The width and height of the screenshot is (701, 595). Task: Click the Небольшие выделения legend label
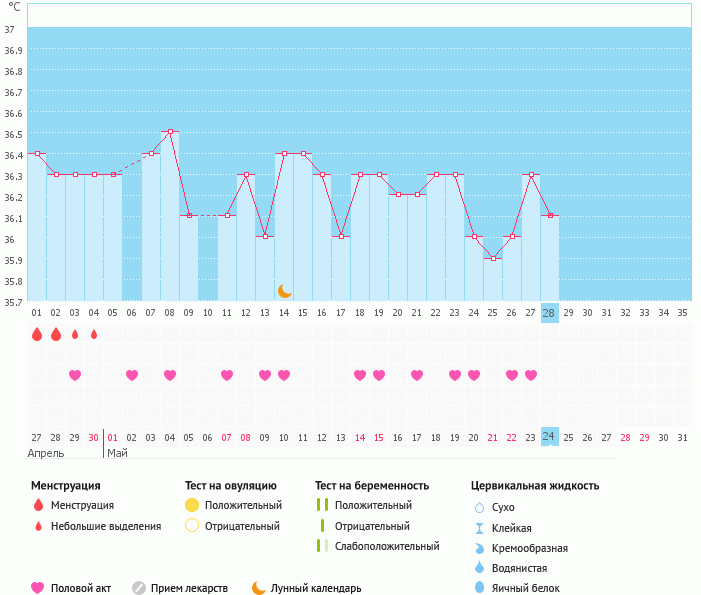(106, 526)
